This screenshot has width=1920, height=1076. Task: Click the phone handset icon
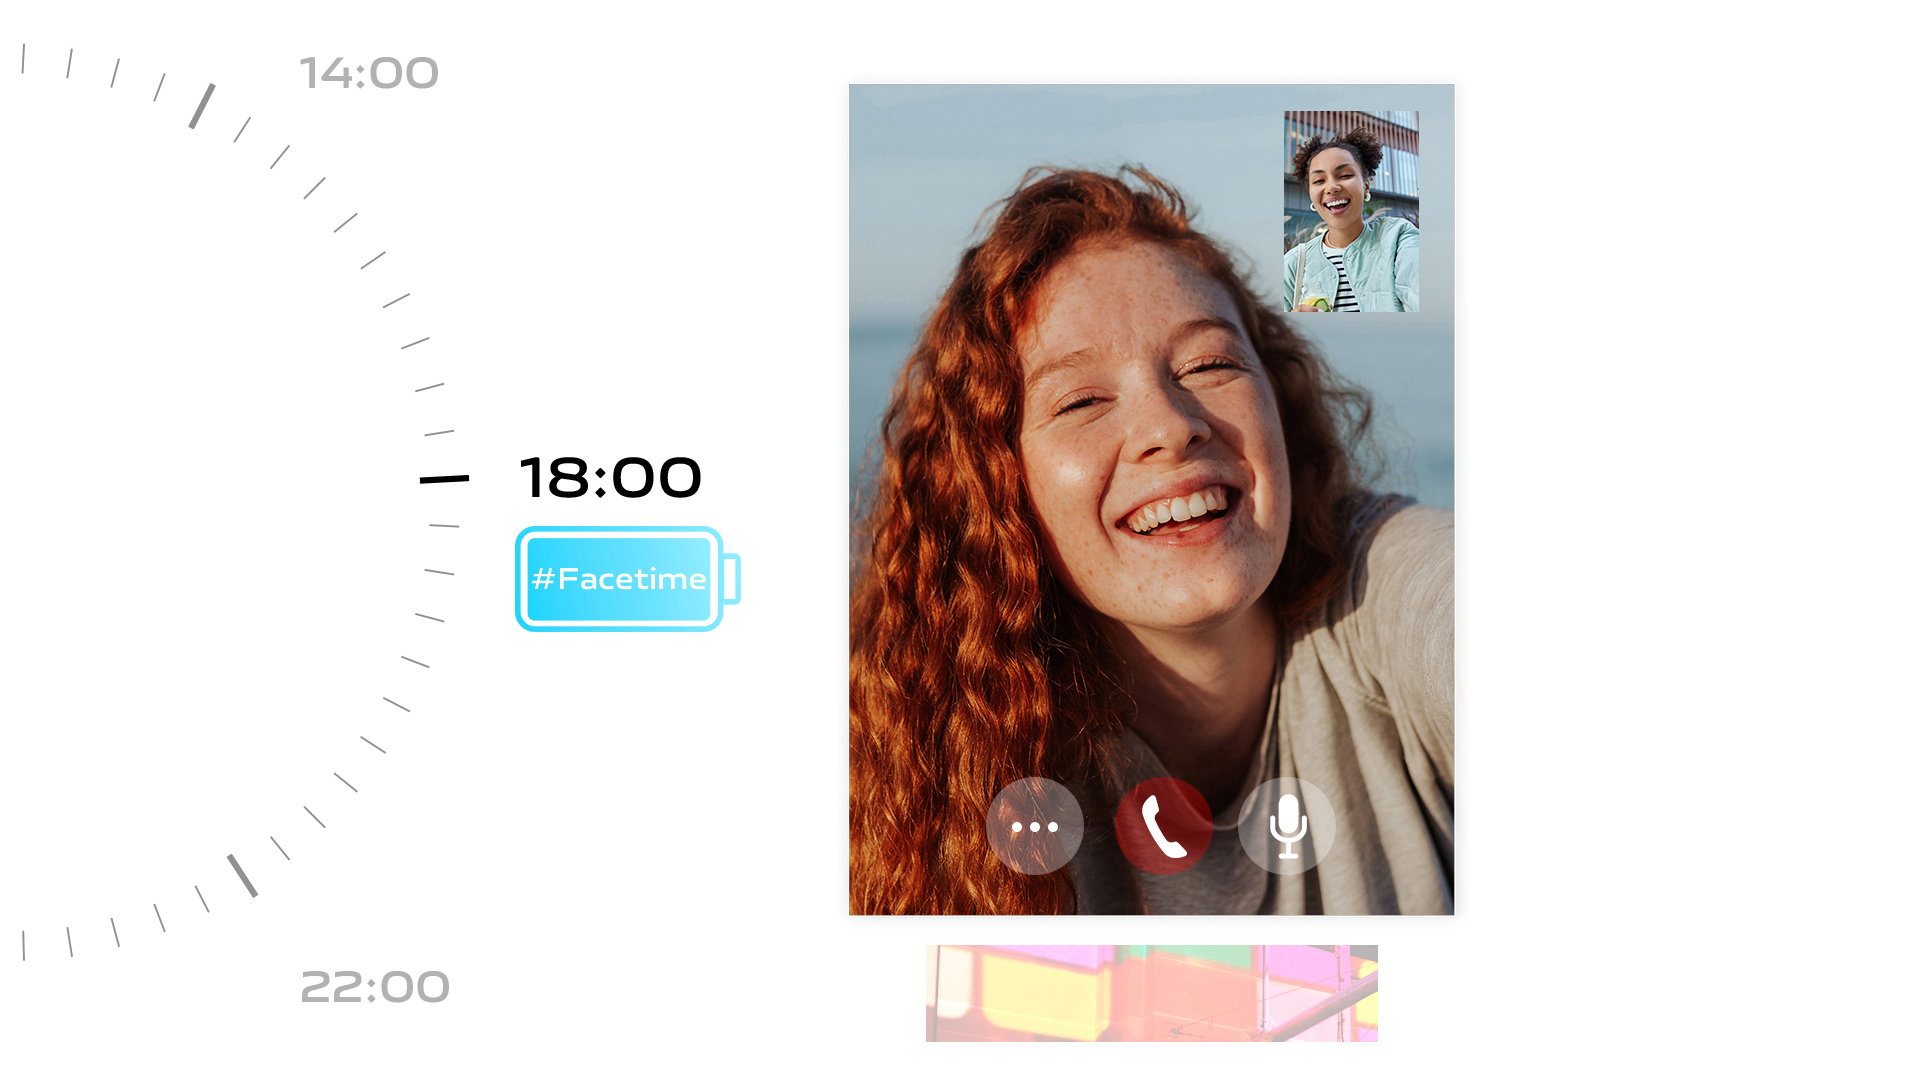(1164, 826)
